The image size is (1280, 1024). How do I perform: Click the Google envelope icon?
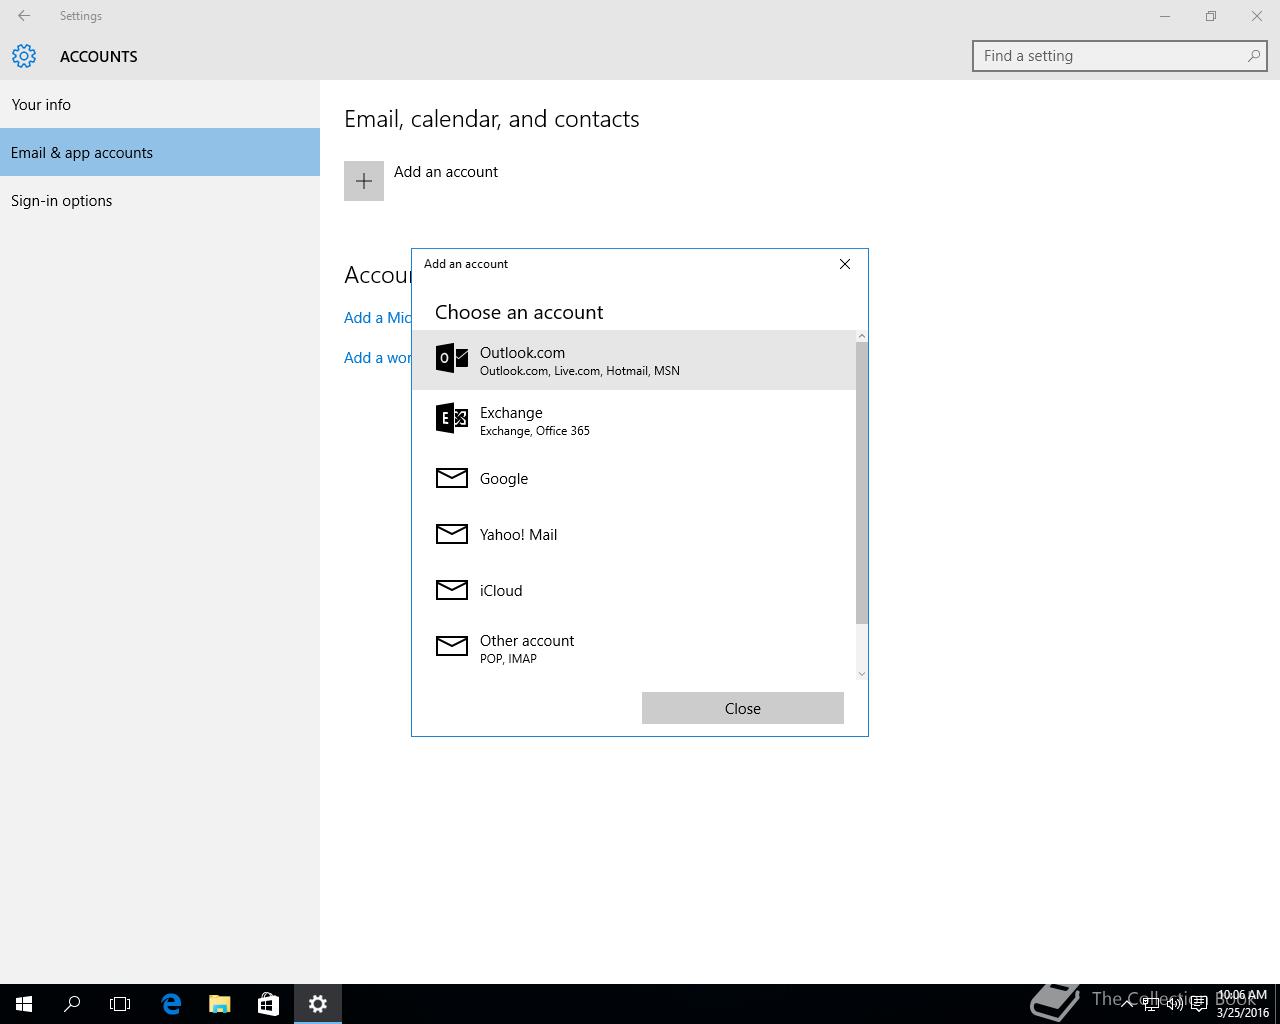[x=452, y=478]
